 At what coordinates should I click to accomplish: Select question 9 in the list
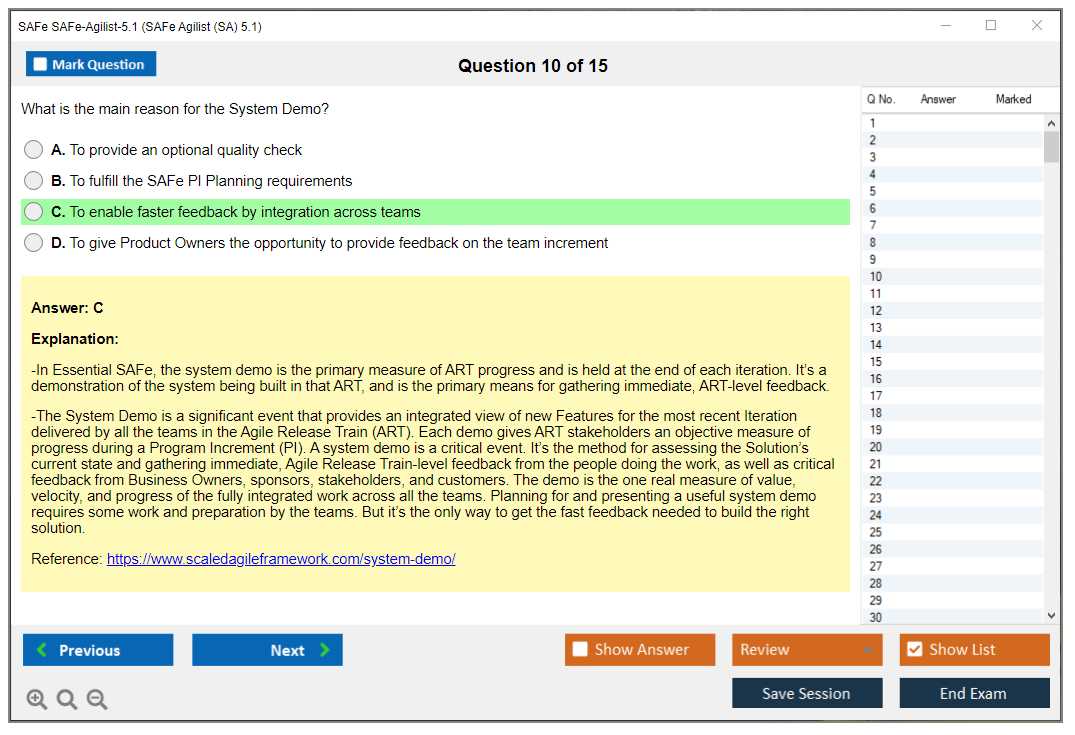point(952,259)
